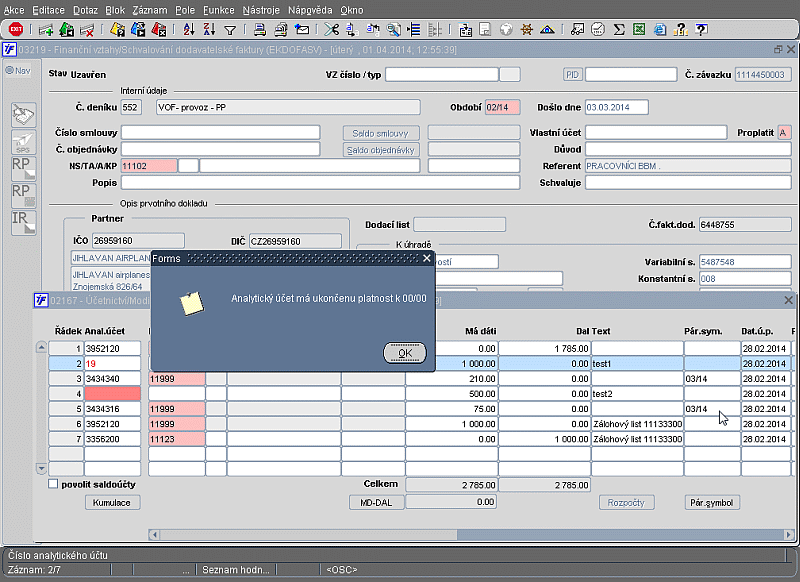Viewport: 800px width, 582px height.
Task: Open the Akce menu
Action: [14, 10]
